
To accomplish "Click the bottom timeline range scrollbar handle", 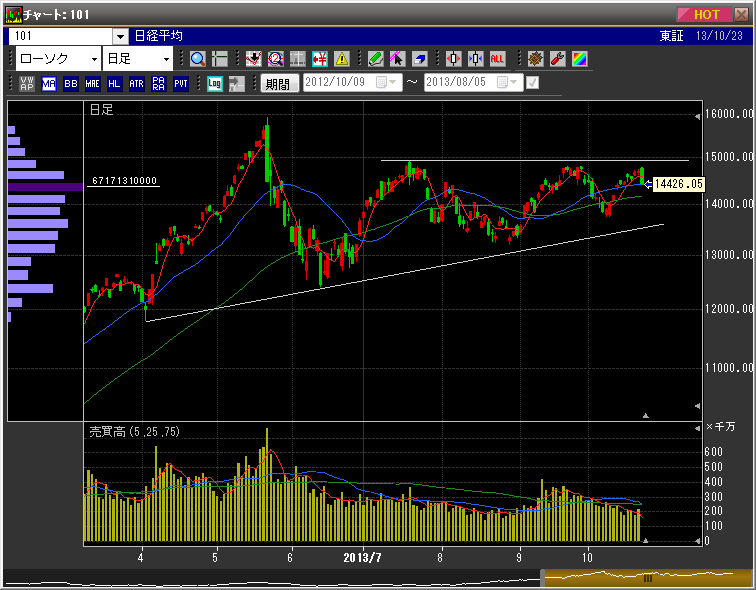I will pos(647,578).
